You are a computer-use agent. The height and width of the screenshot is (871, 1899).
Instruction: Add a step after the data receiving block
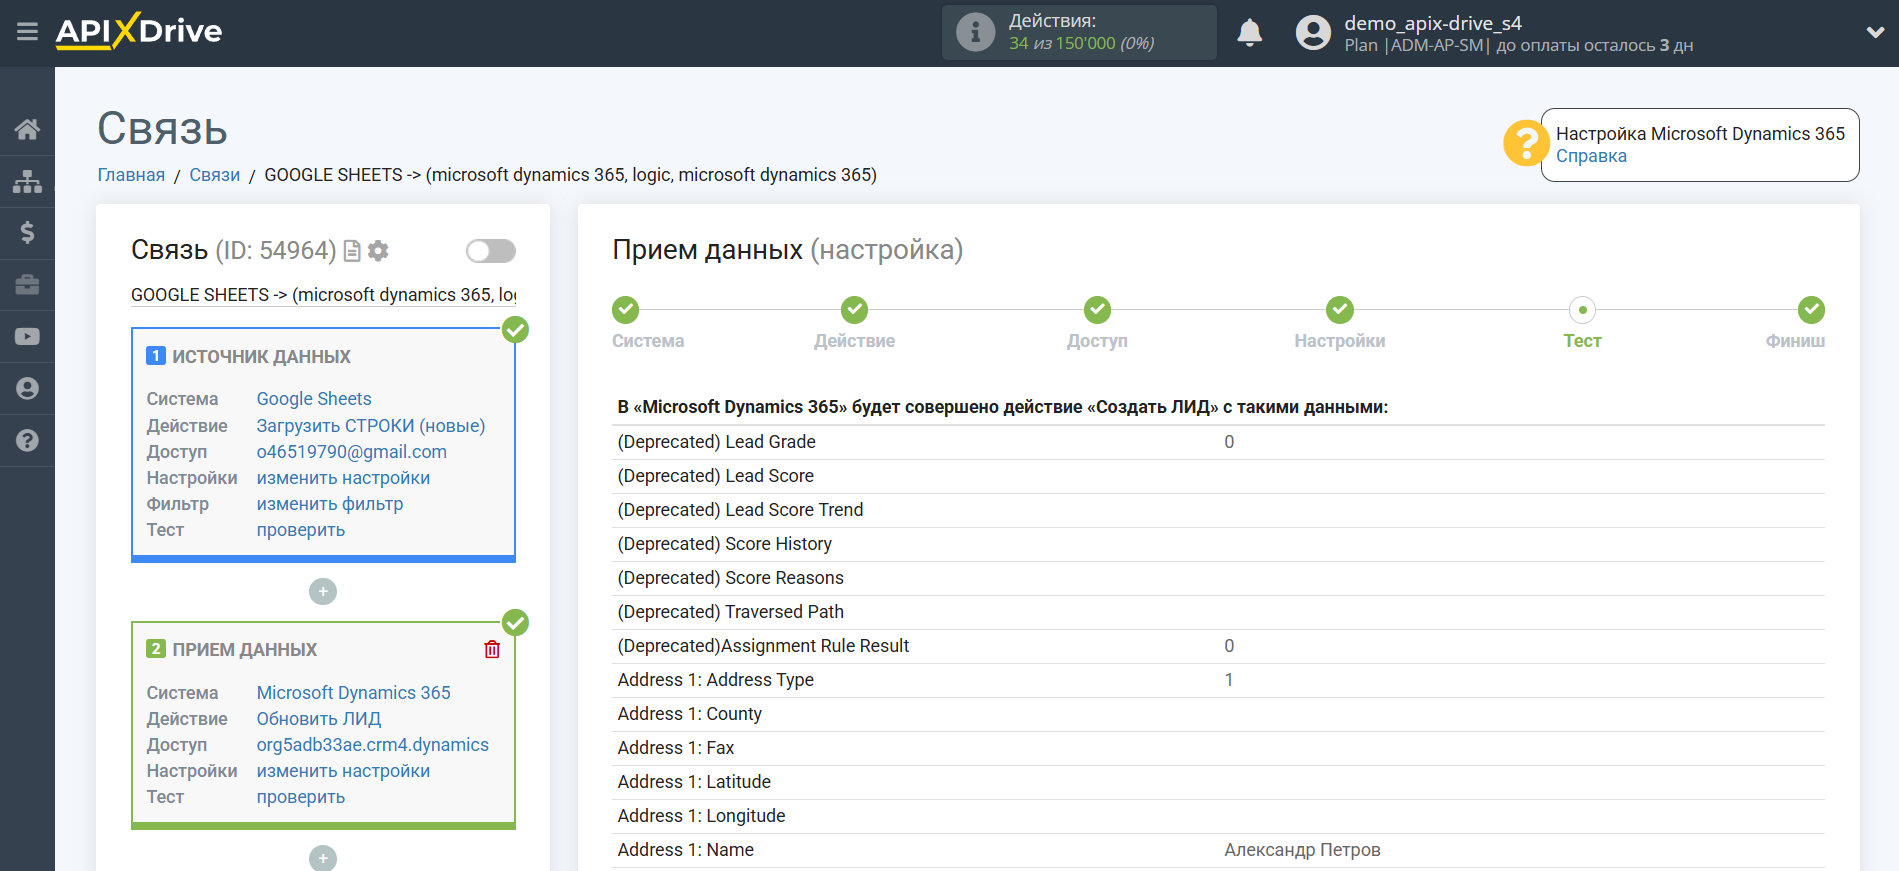(323, 858)
